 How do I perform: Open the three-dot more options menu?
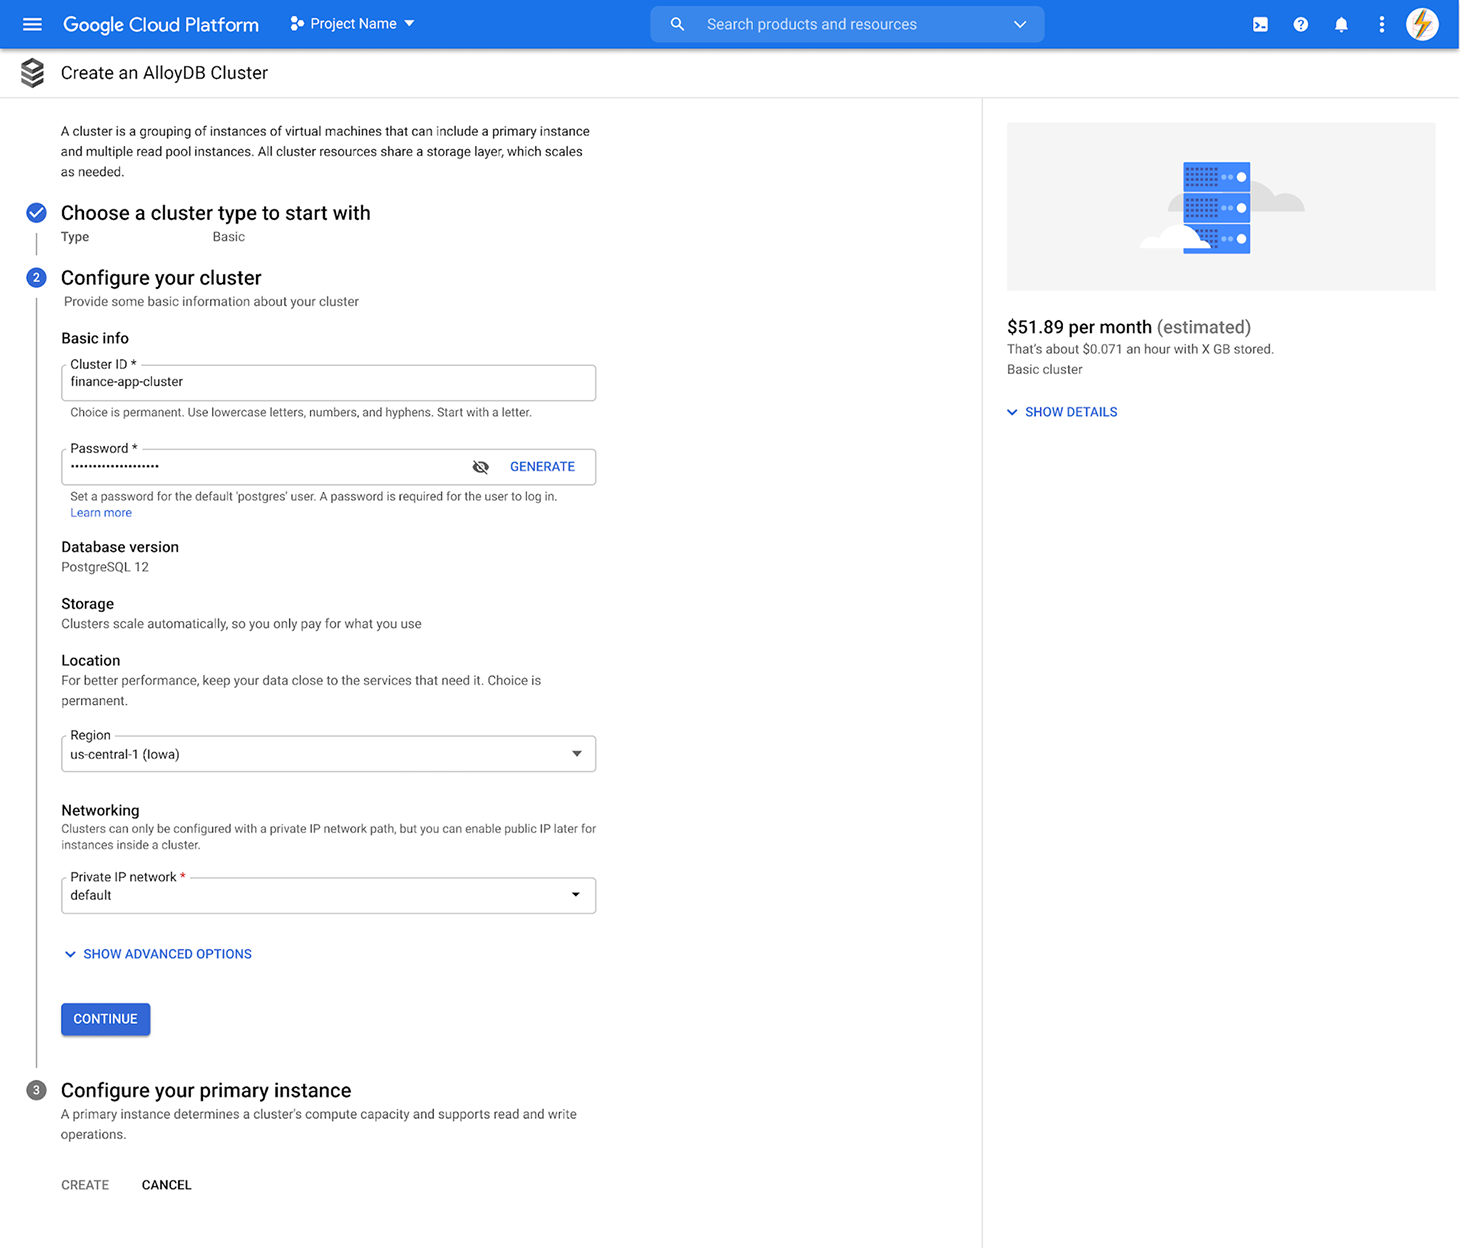point(1381,24)
